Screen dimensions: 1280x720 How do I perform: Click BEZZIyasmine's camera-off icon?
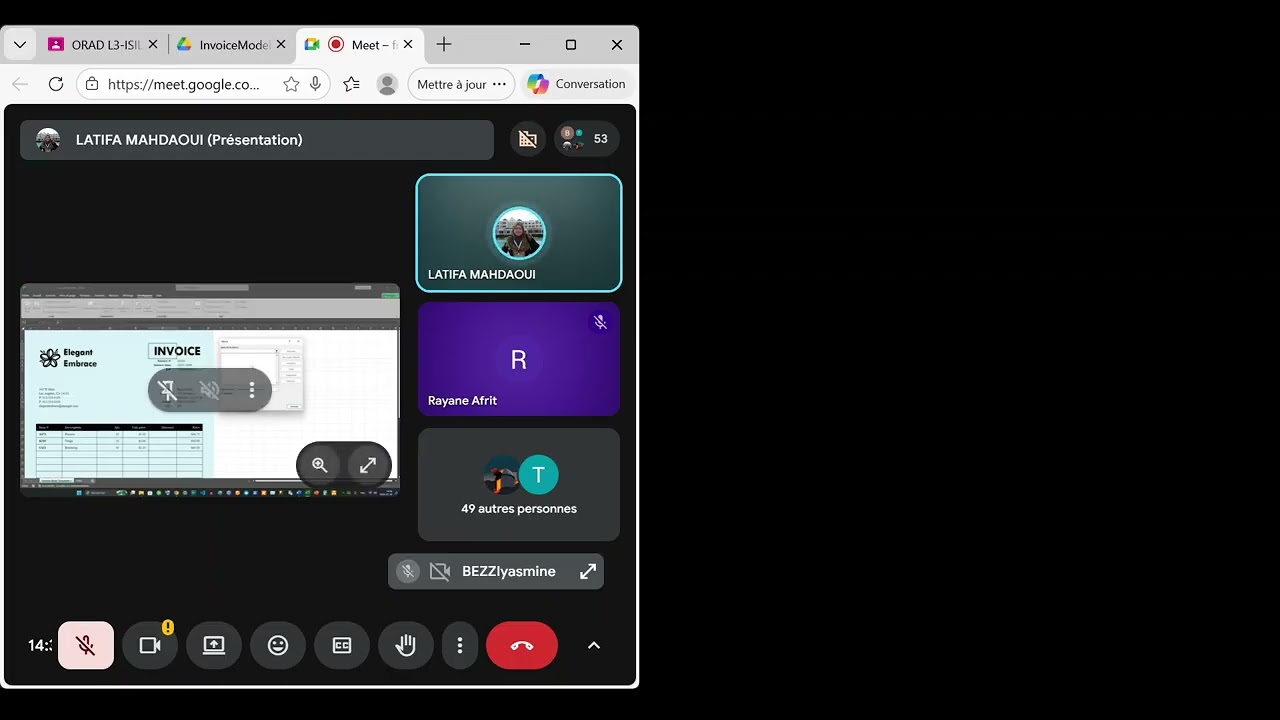440,572
